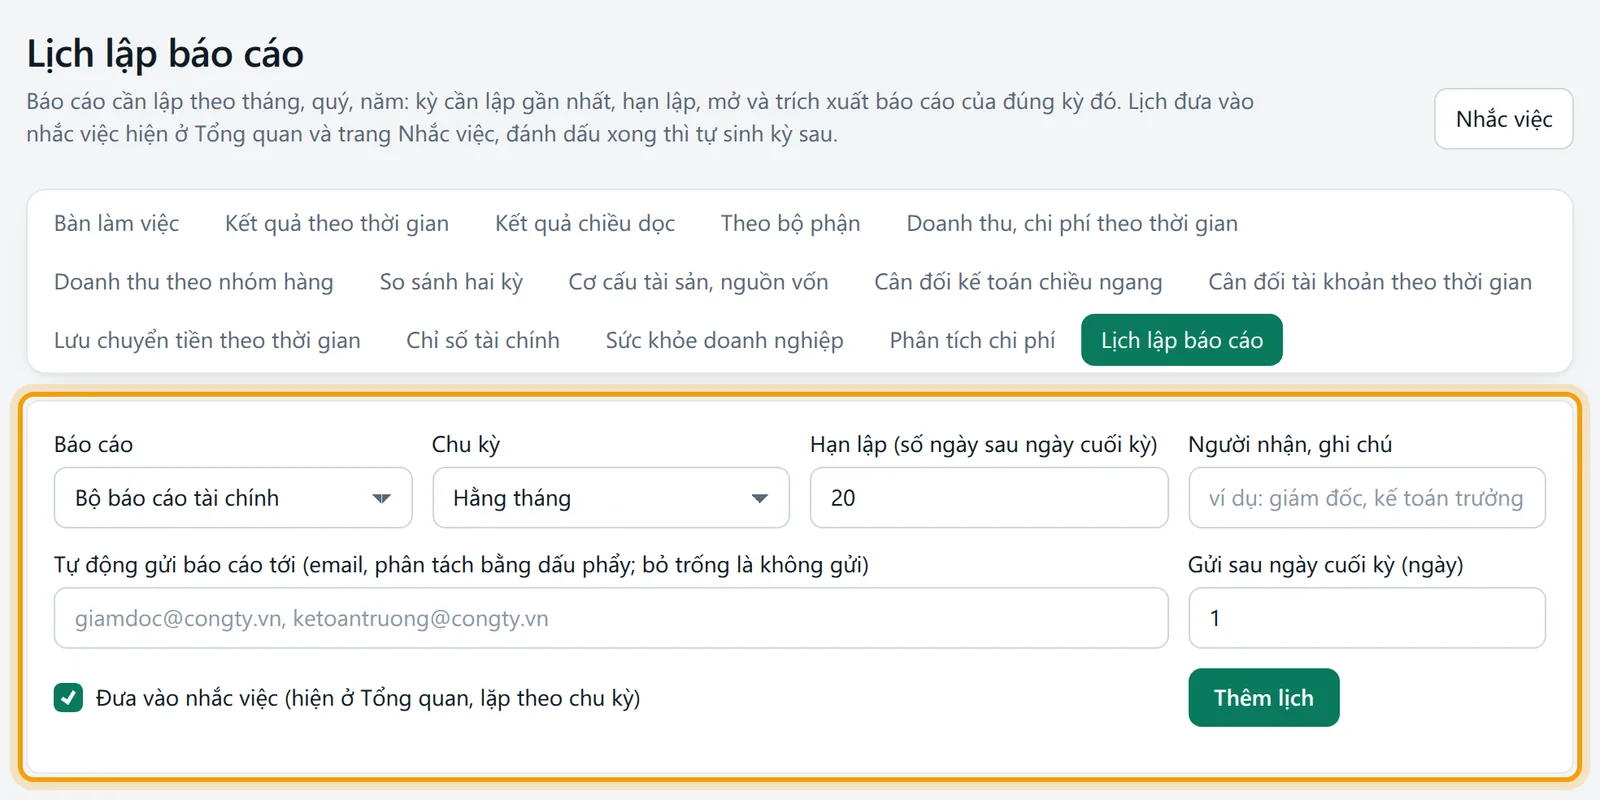Open the Kết quả theo thời gian tab
This screenshot has height=800, width=1600.
(x=337, y=223)
